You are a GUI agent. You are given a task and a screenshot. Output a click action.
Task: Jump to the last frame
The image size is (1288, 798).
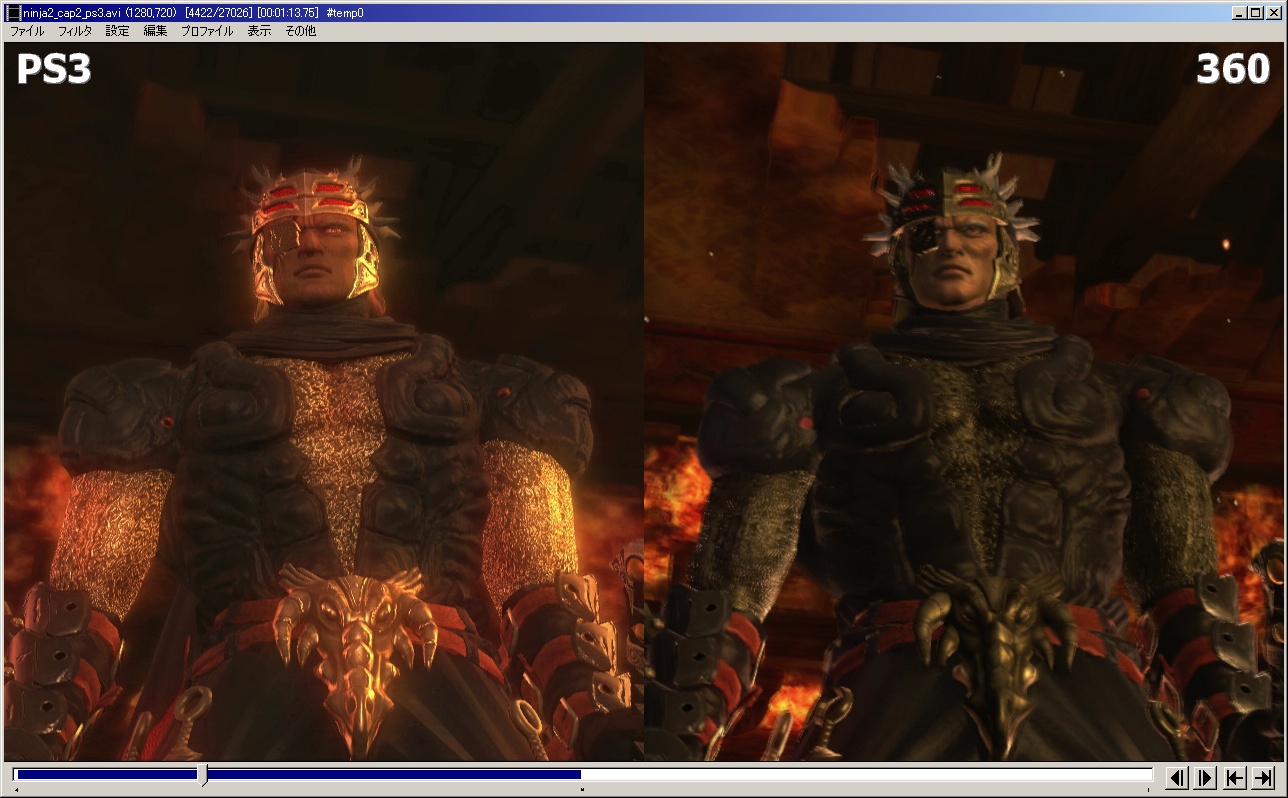tap(1263, 777)
